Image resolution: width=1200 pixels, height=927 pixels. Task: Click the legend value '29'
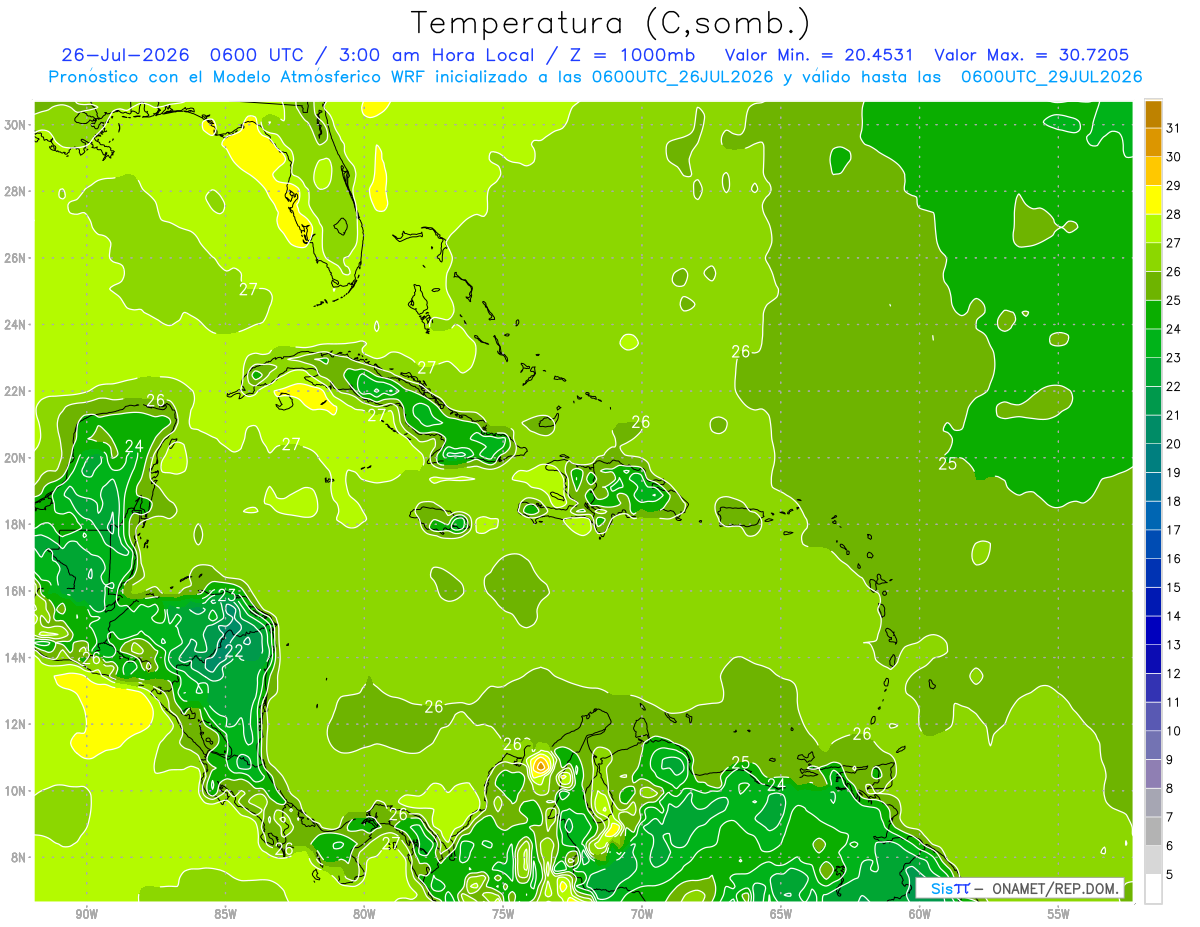(x=1174, y=186)
